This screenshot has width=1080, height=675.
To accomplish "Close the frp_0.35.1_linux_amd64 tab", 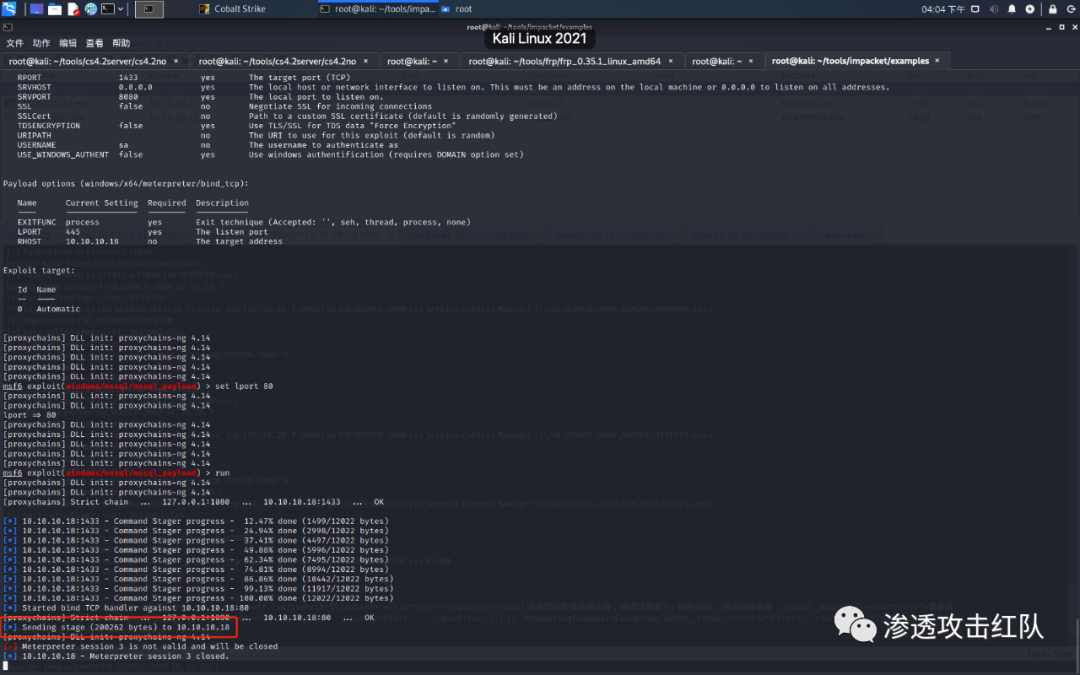I will (671, 61).
